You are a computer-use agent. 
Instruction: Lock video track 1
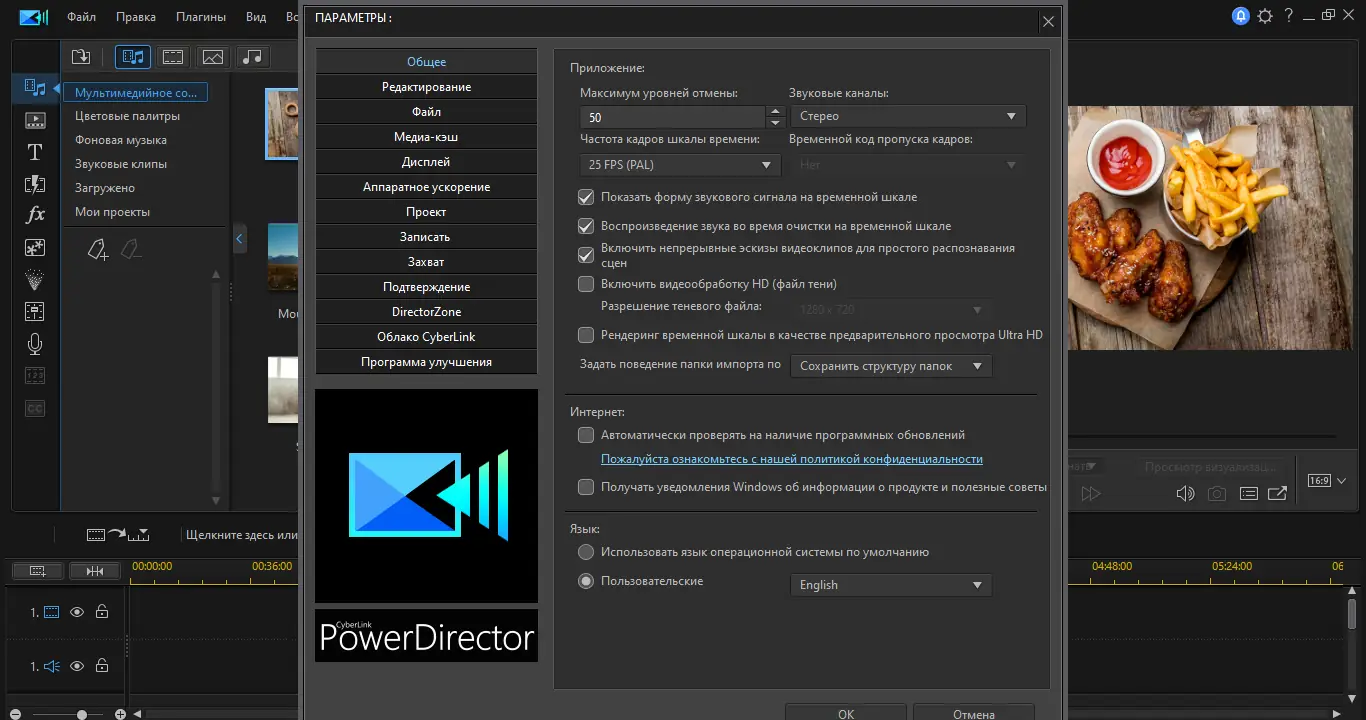[x=102, y=612]
